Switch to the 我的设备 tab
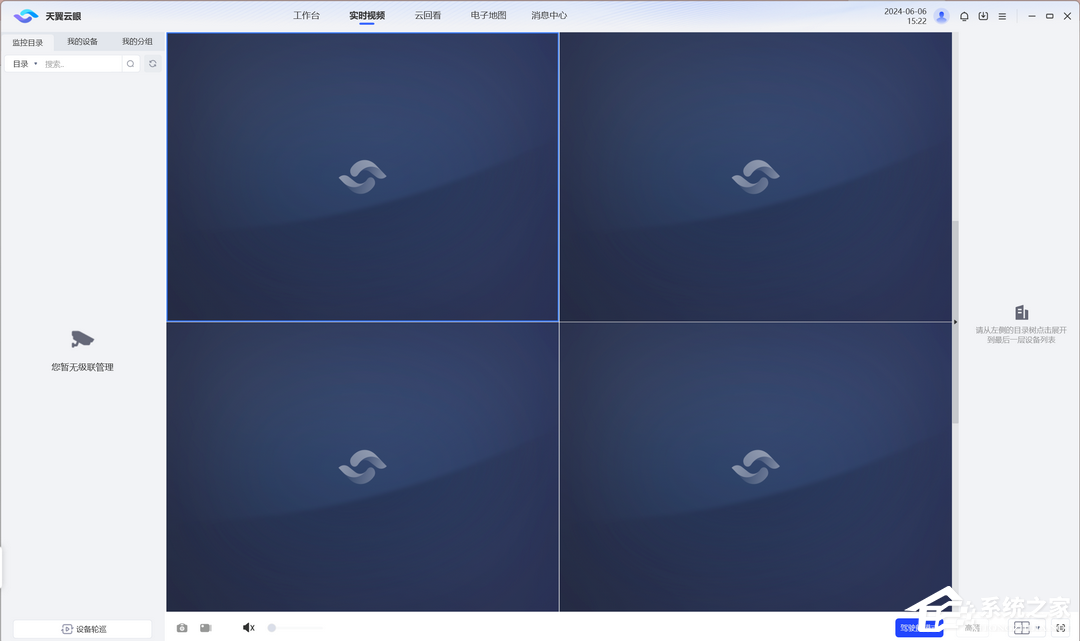Image resolution: width=1080 pixels, height=641 pixels. (83, 41)
